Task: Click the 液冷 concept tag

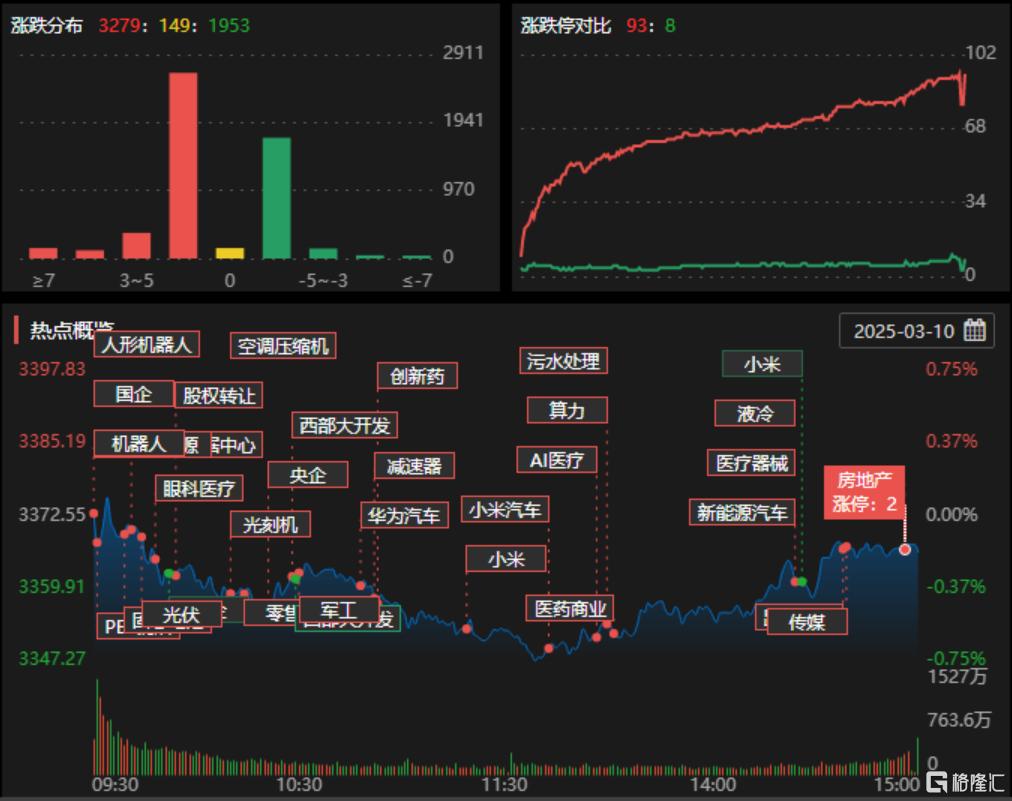Action: [x=754, y=413]
